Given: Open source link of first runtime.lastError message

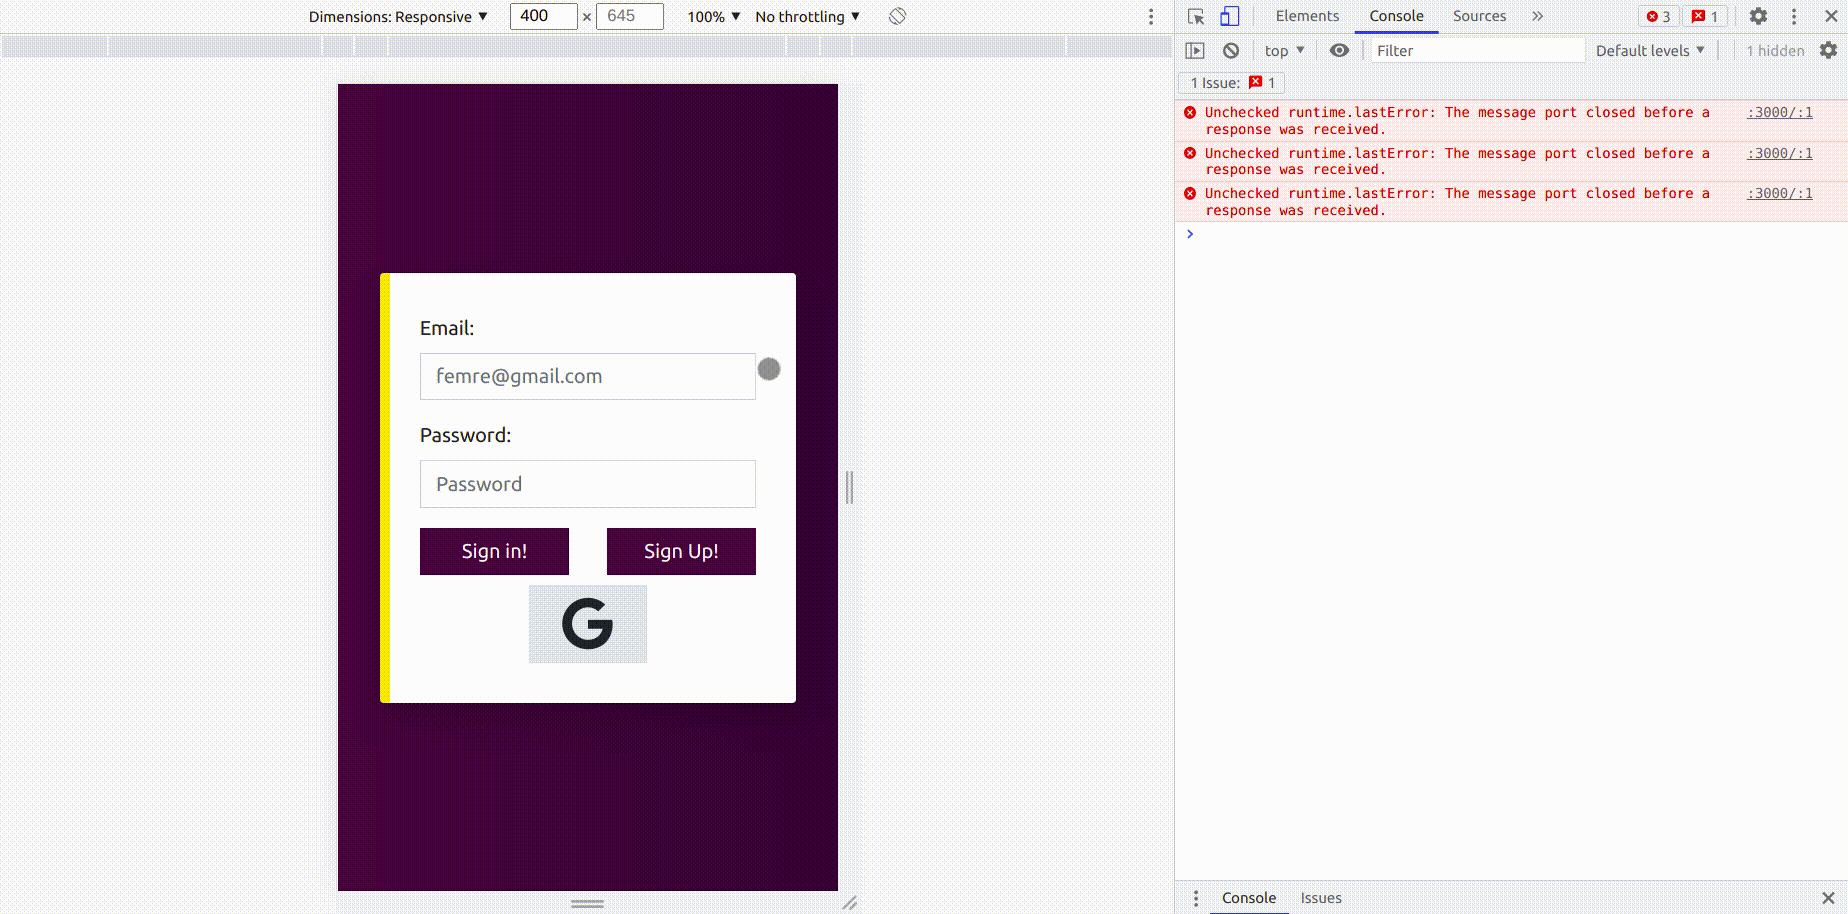Looking at the screenshot, I should click(1779, 112).
